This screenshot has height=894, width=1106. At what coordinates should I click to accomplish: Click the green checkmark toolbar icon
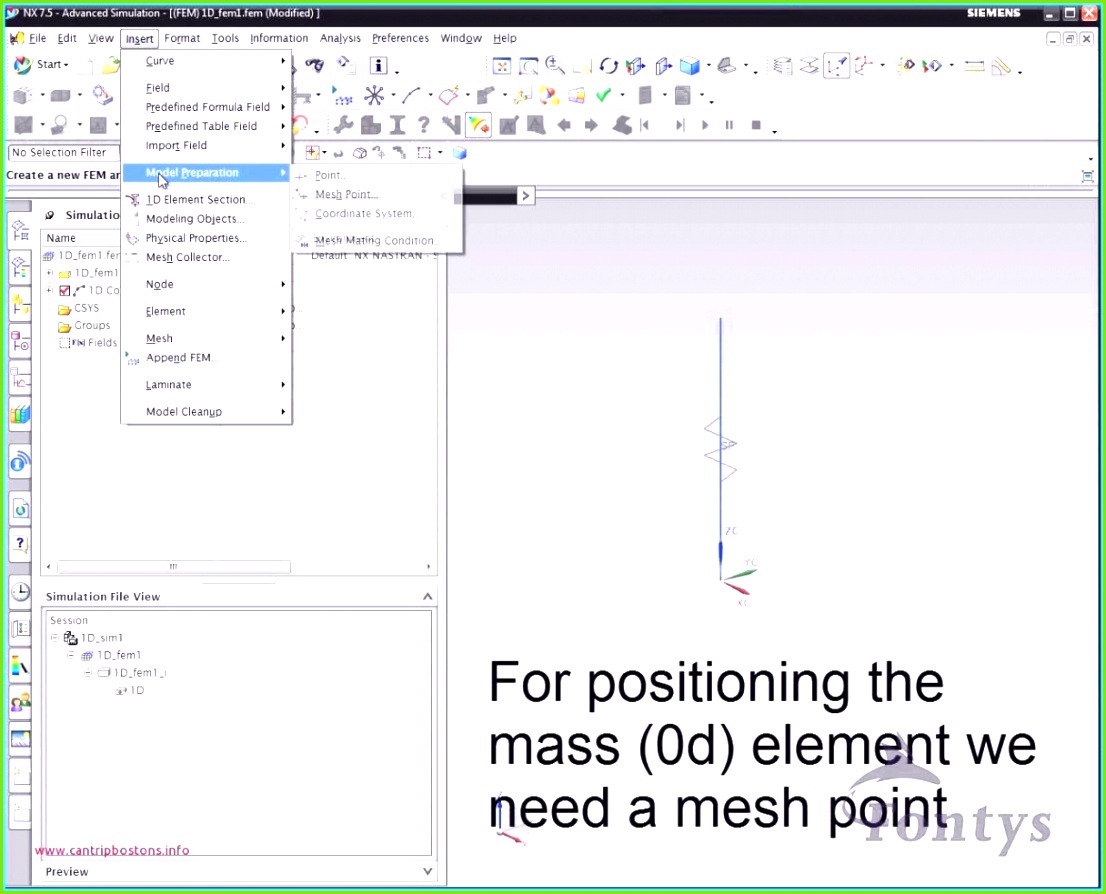click(x=603, y=95)
